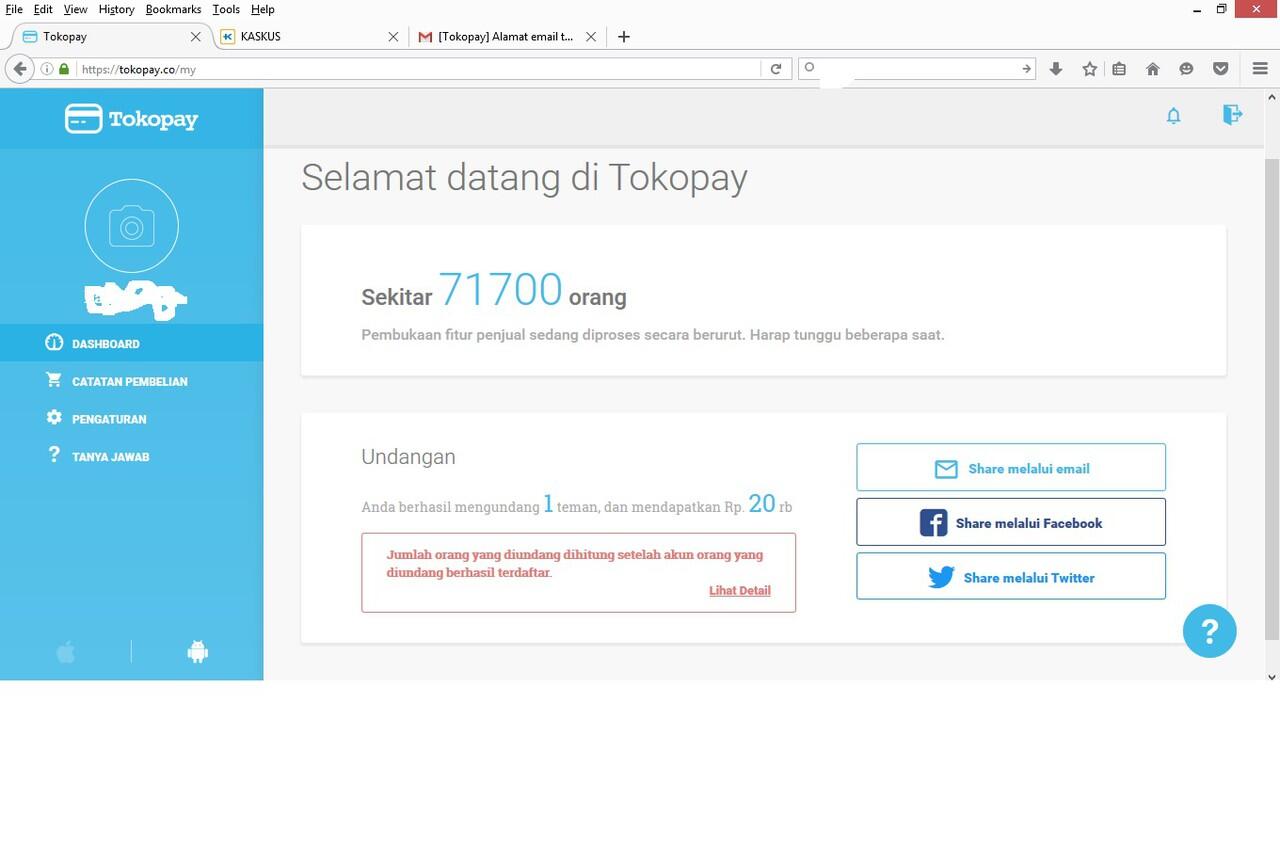Click the Apple app icon

pyautogui.click(x=65, y=651)
